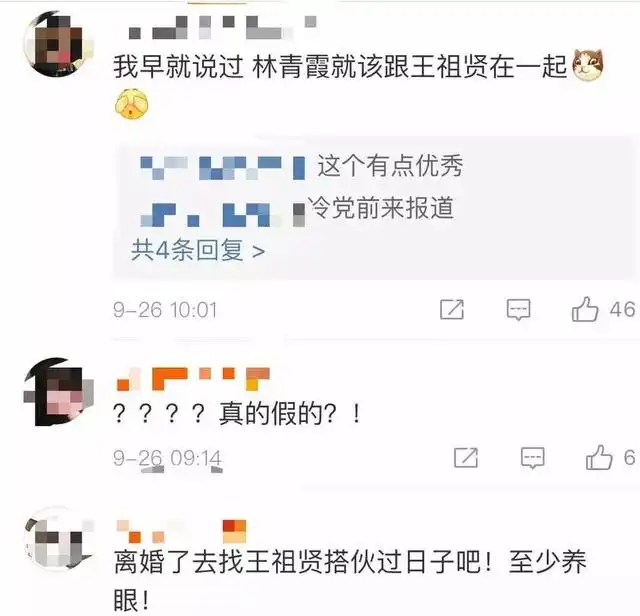640x616 pixels.
Task: Open replies for the 9-26 10:01 comment
Action: point(518,309)
